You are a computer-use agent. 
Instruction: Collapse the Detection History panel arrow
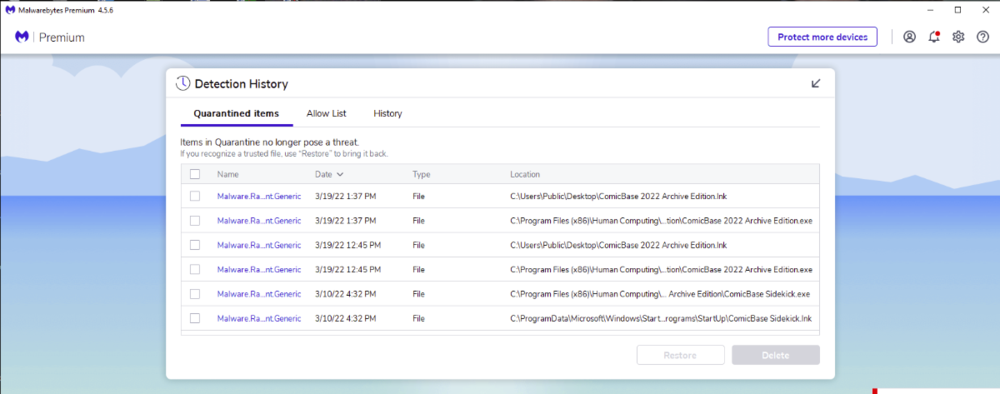click(x=816, y=84)
